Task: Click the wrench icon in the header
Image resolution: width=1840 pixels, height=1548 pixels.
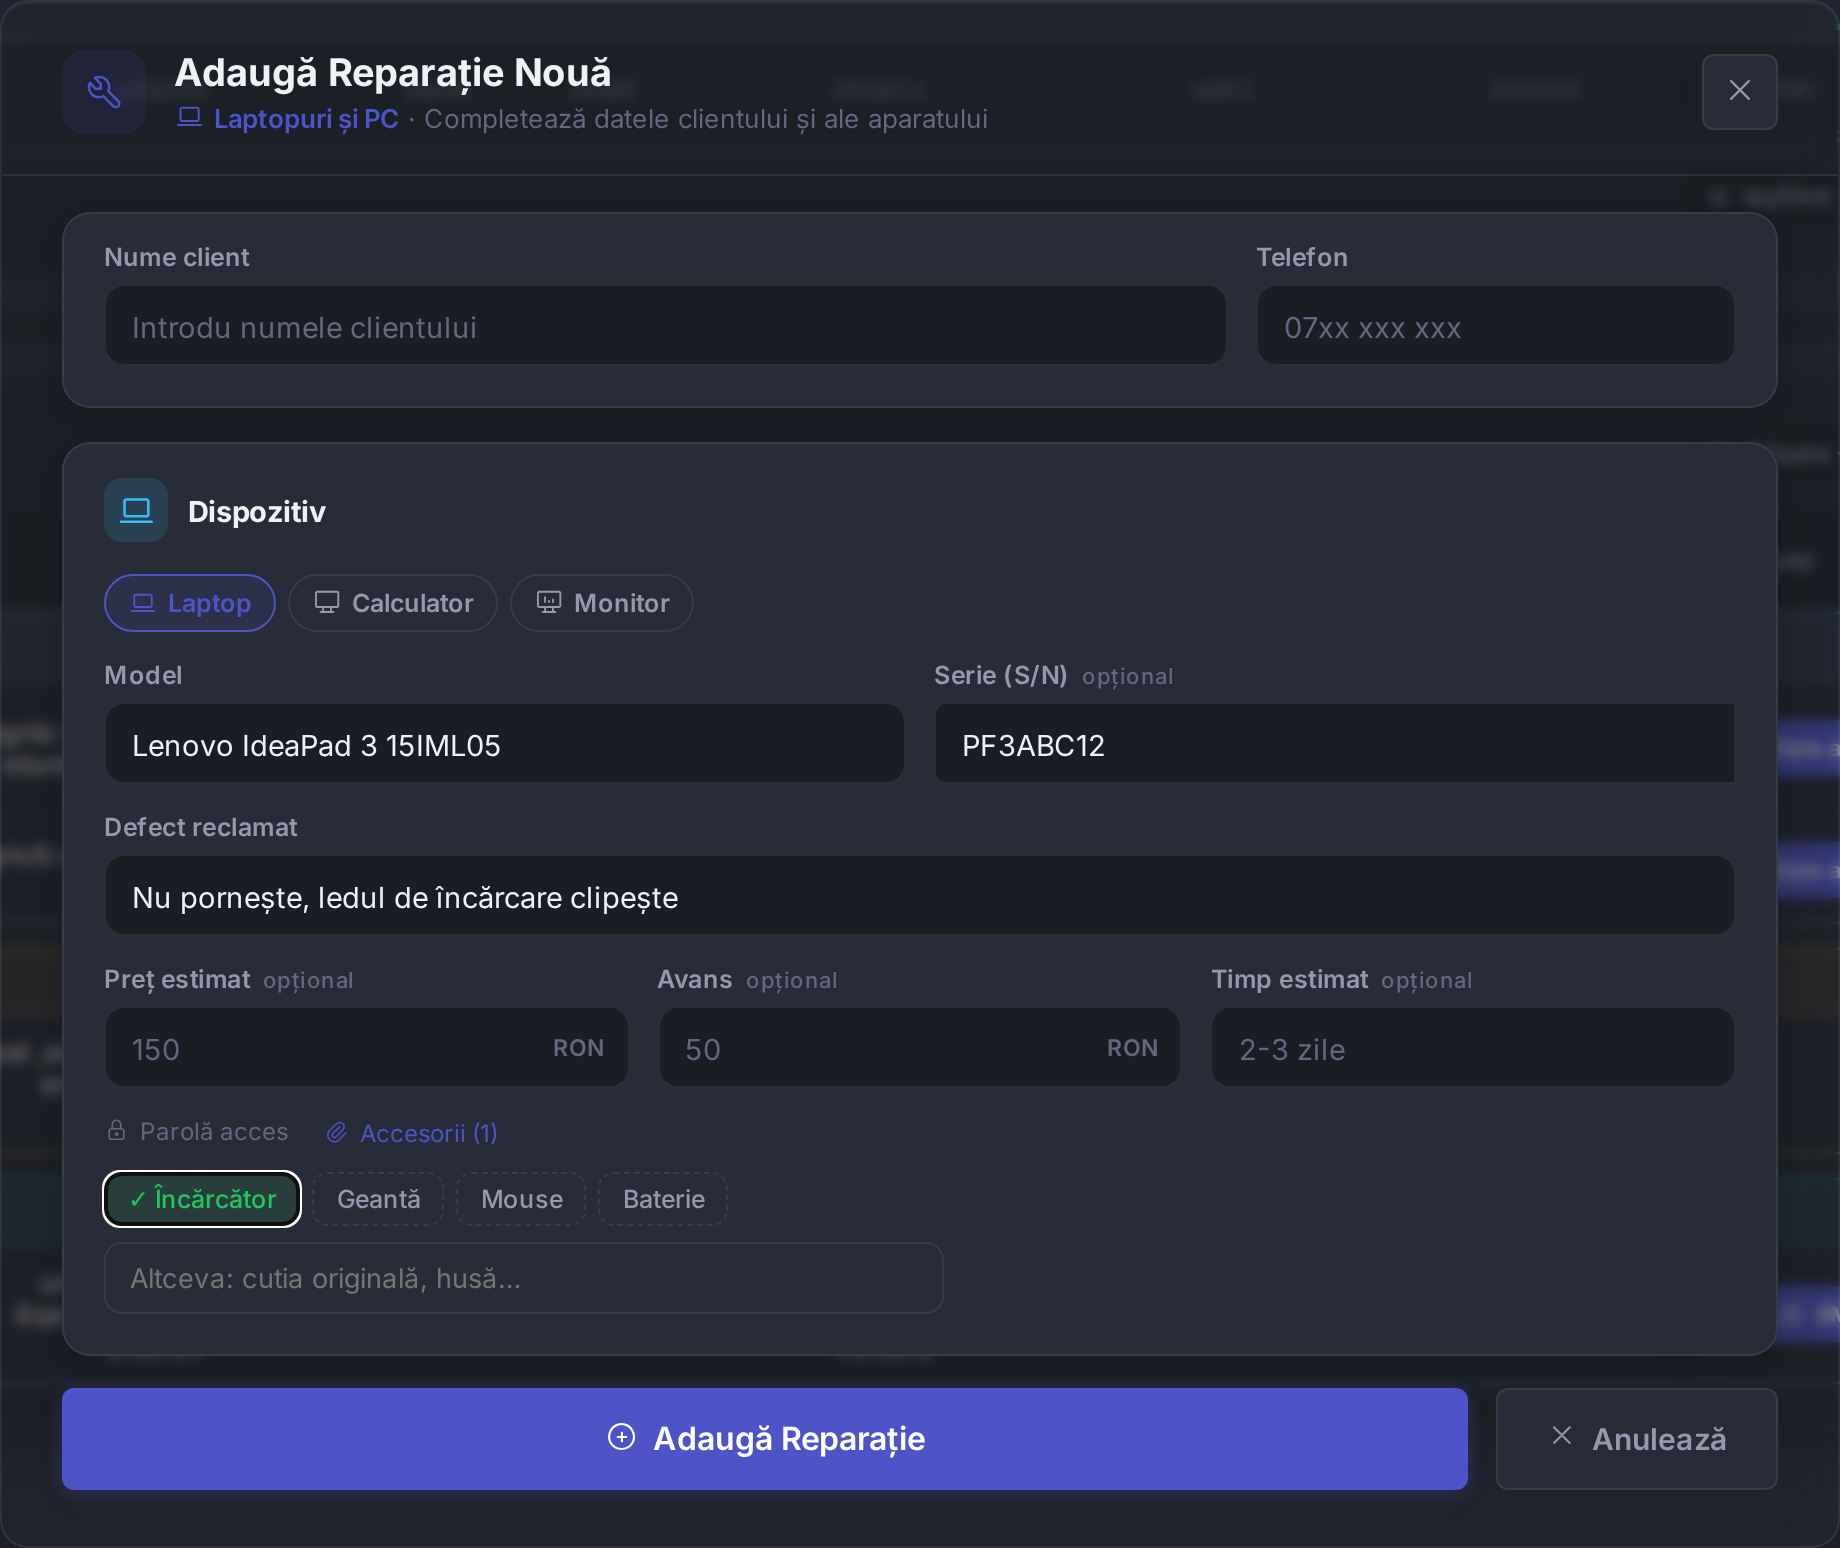Action: point(104,92)
